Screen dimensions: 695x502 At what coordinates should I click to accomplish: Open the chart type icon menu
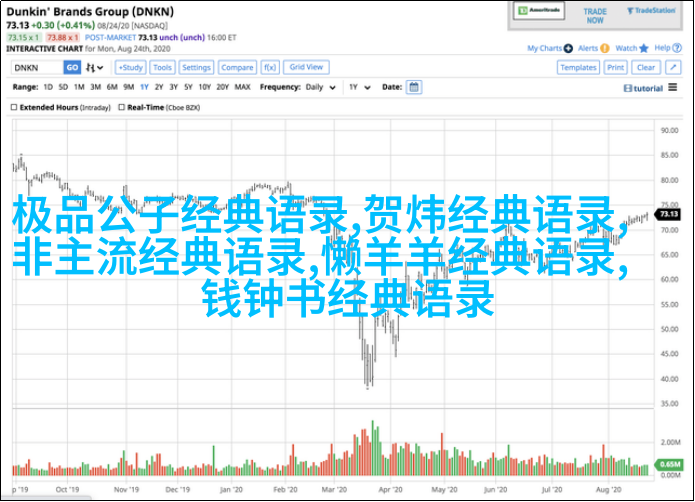pyautogui.click(x=94, y=68)
